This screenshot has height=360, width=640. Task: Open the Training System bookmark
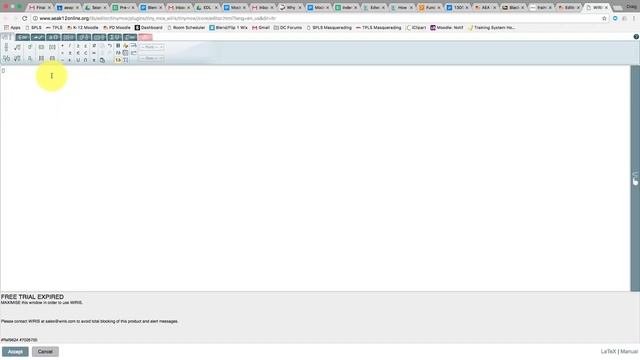click(491, 28)
